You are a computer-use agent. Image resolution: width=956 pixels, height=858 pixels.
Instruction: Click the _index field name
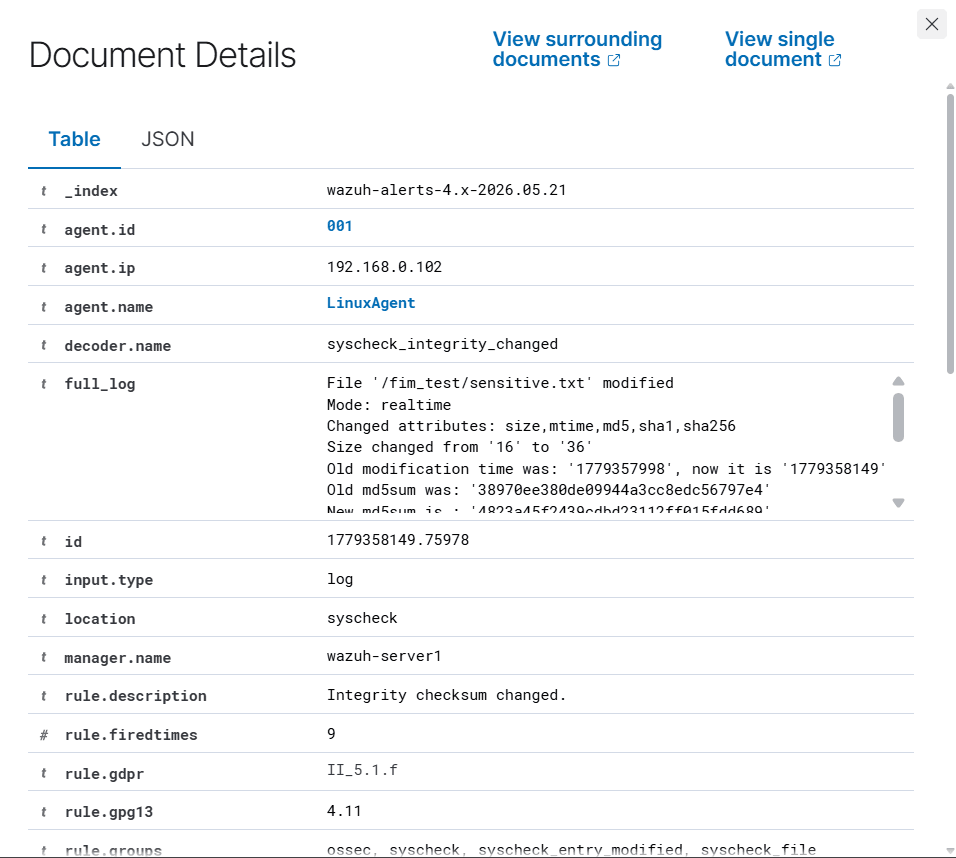[91, 191]
